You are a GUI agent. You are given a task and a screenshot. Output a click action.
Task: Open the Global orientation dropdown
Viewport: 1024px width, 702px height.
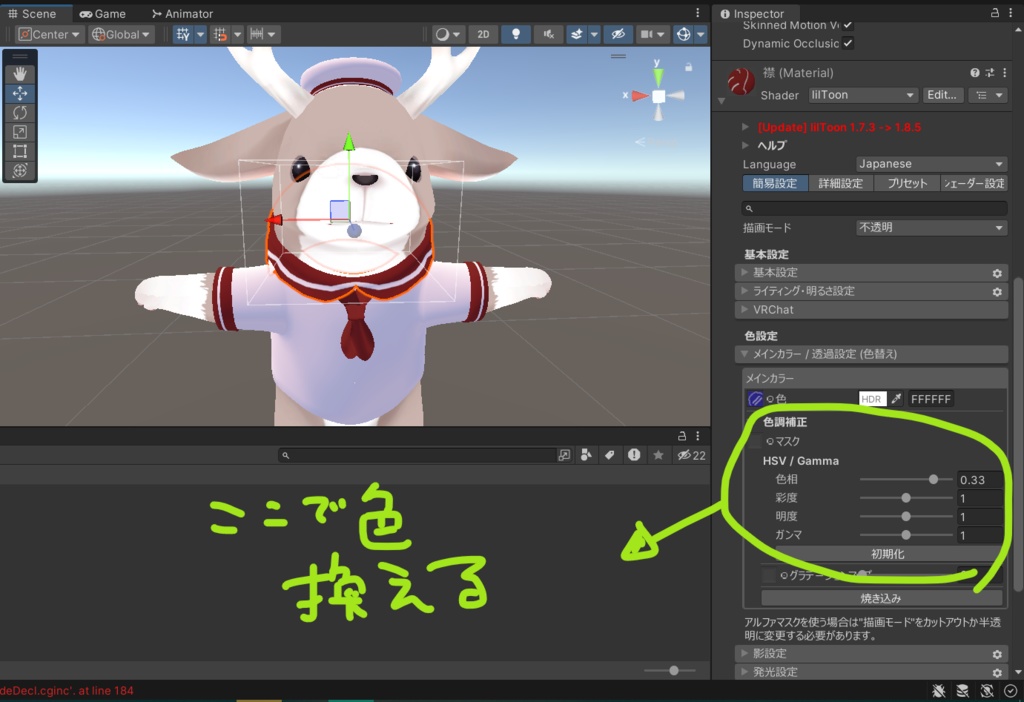click(121, 34)
